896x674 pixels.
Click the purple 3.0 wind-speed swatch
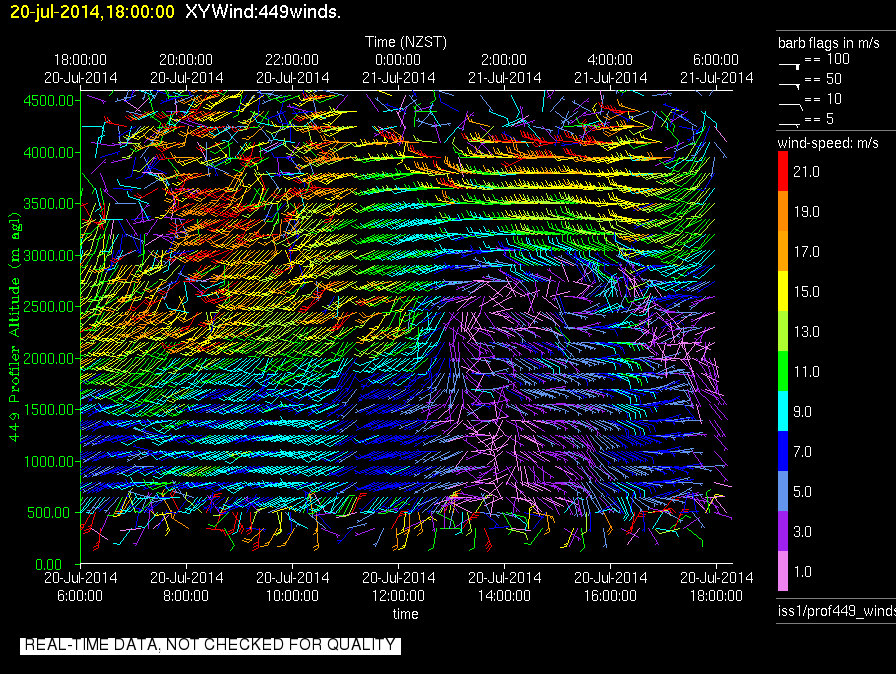click(x=783, y=531)
